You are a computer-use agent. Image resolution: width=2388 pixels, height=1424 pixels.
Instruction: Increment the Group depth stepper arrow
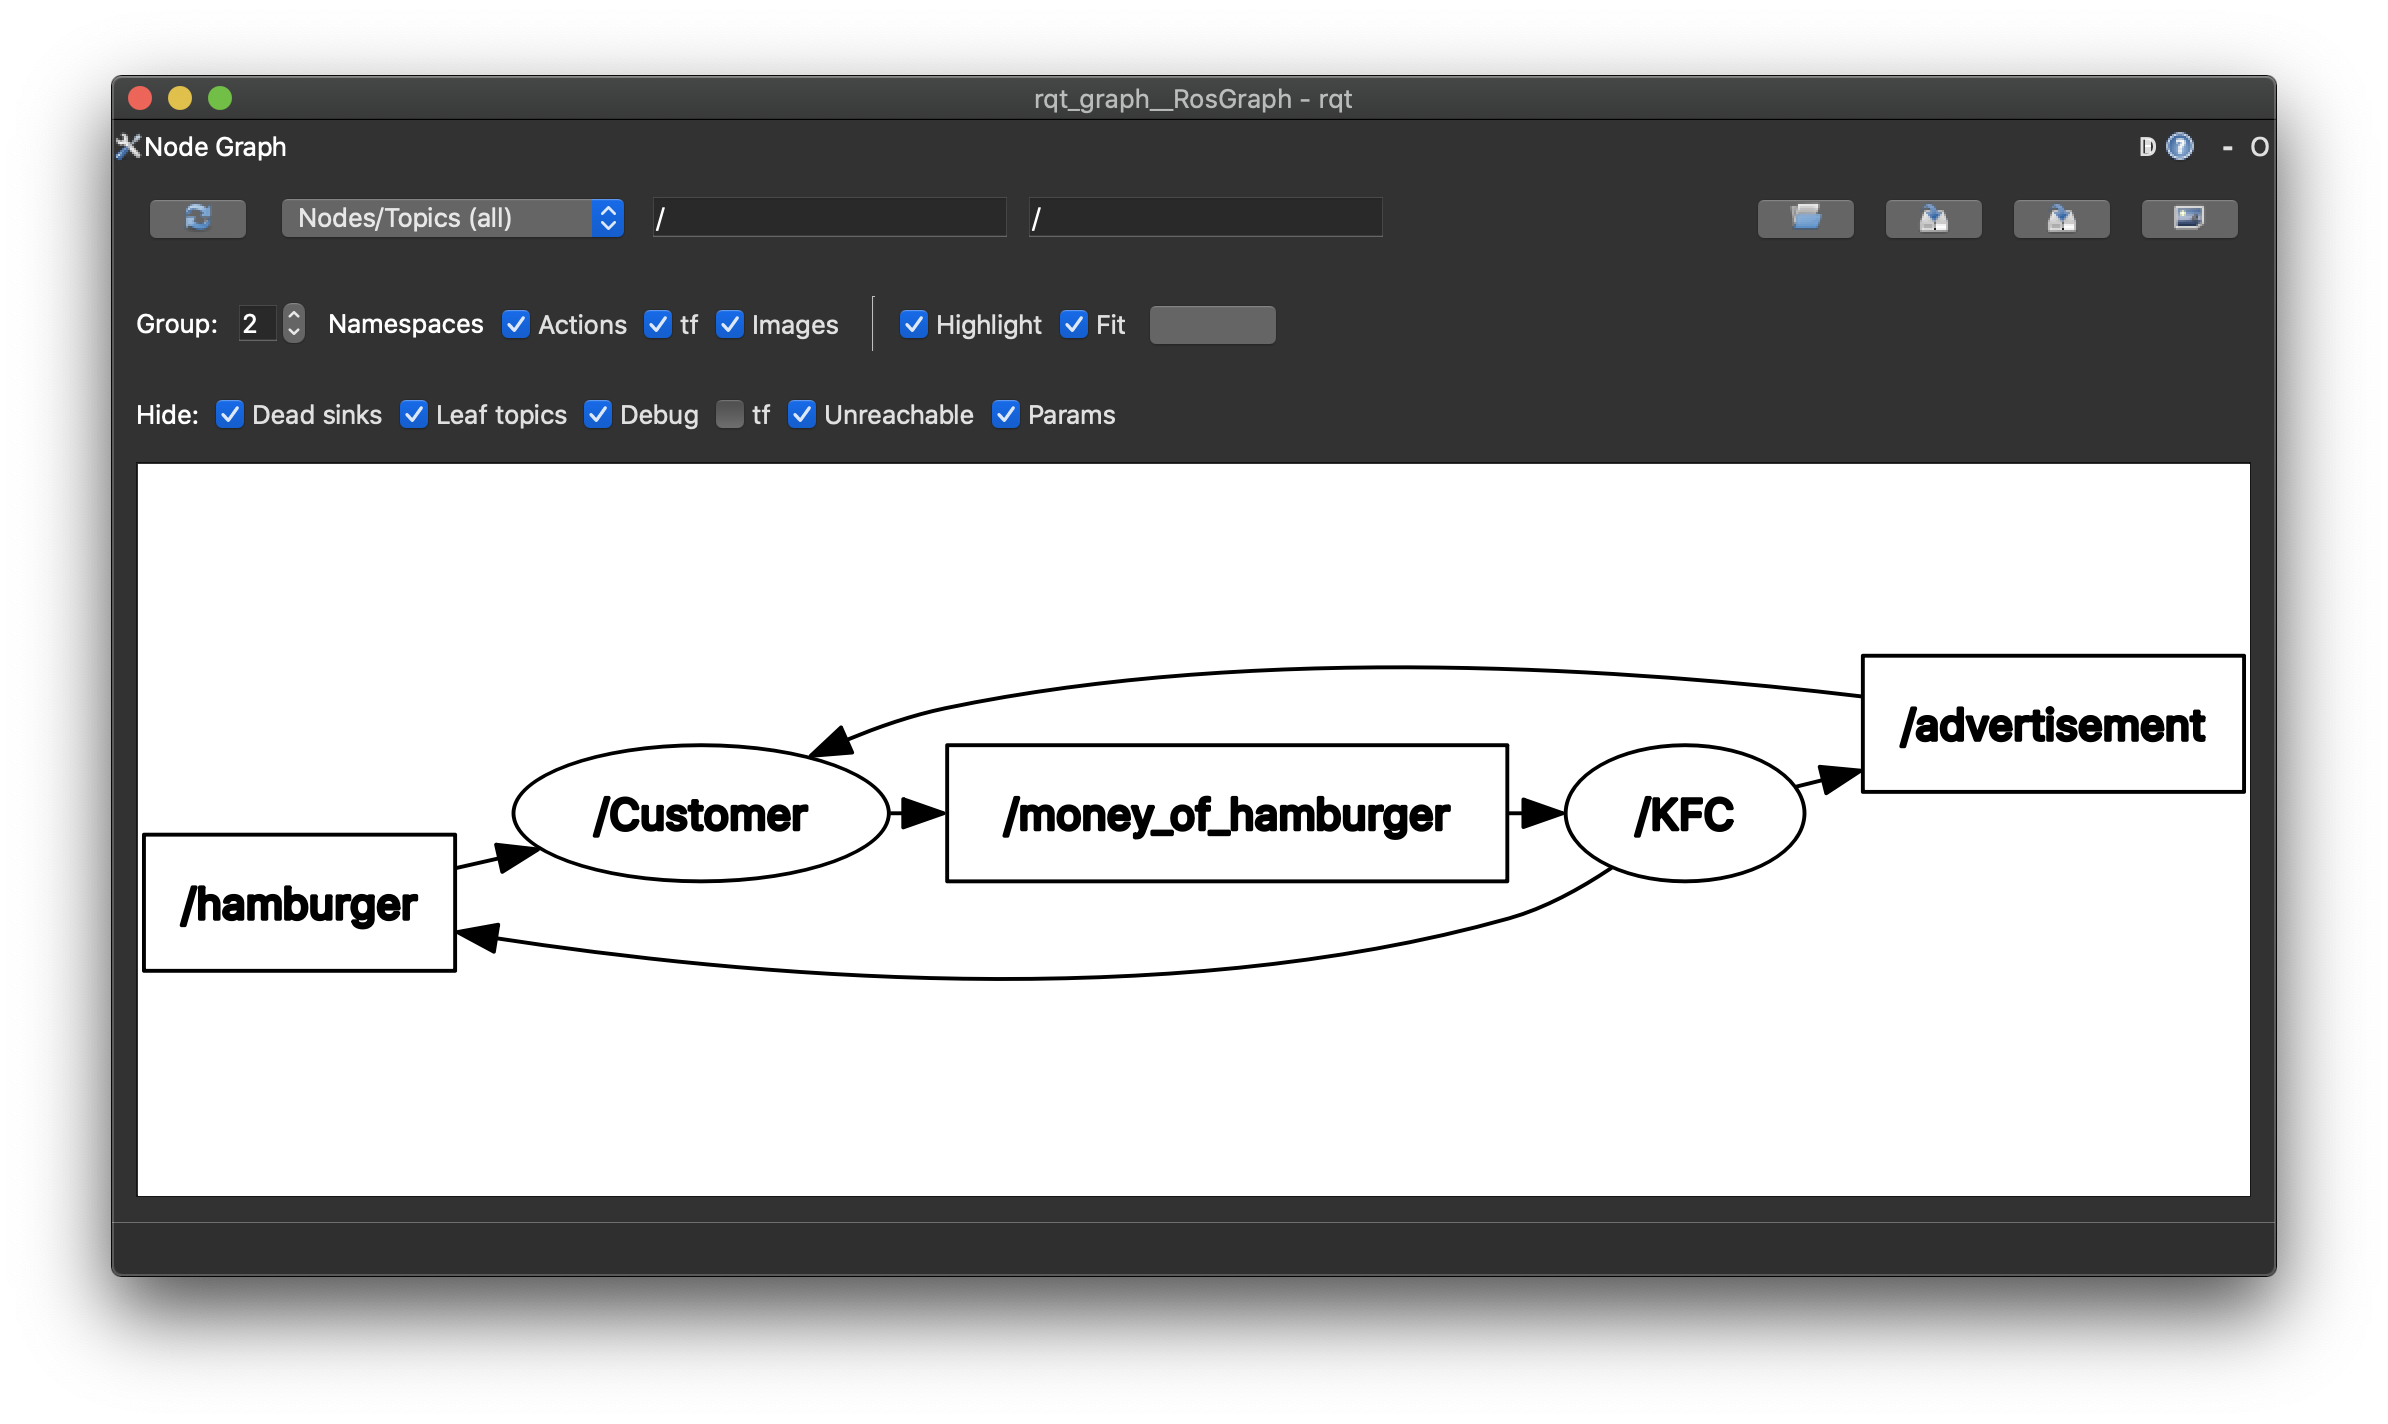[x=294, y=314]
